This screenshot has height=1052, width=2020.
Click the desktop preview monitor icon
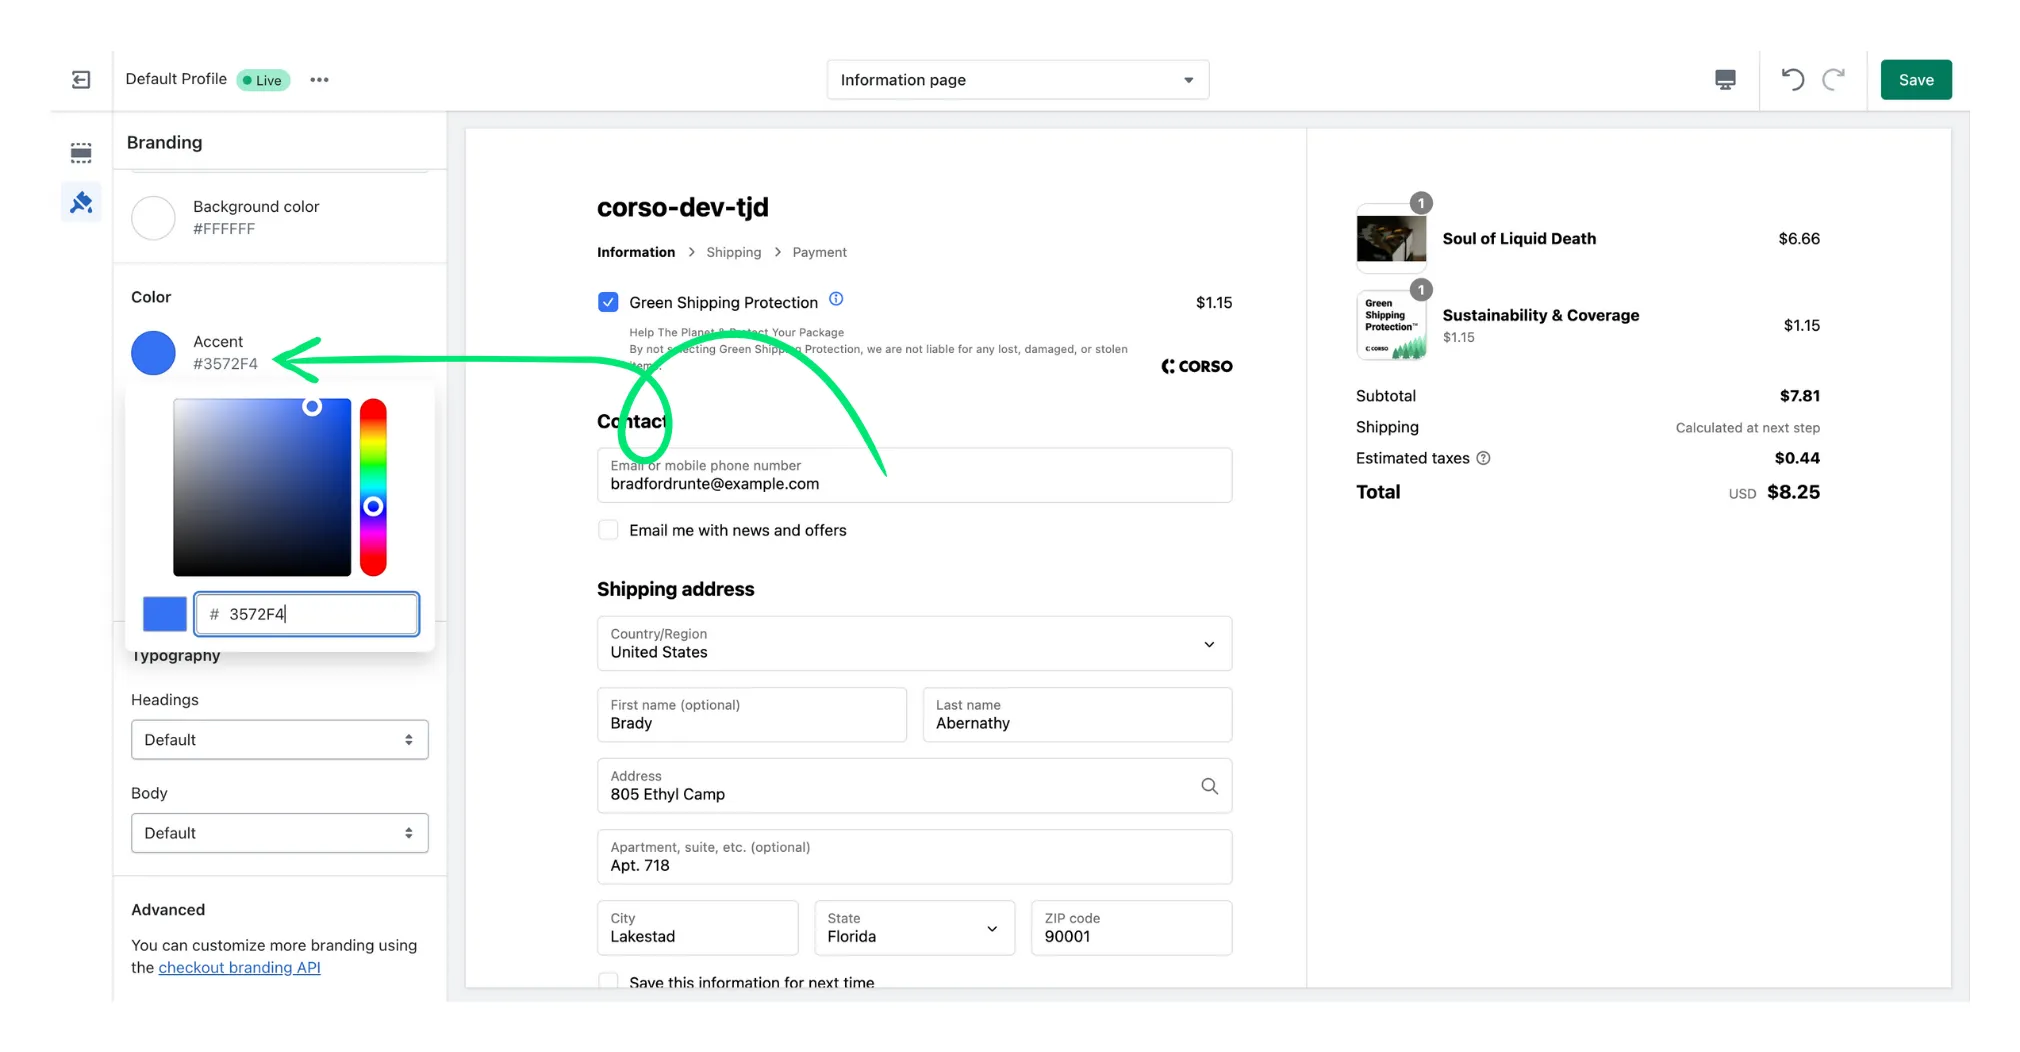1725,80
